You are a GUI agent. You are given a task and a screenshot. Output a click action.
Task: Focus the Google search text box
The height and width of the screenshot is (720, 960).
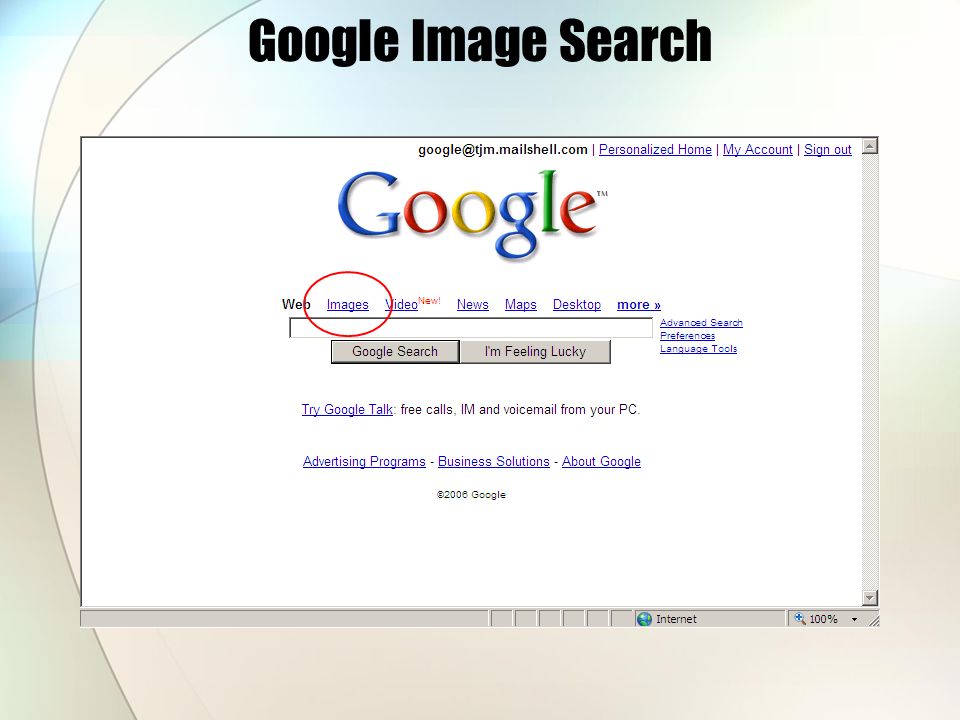(471, 328)
